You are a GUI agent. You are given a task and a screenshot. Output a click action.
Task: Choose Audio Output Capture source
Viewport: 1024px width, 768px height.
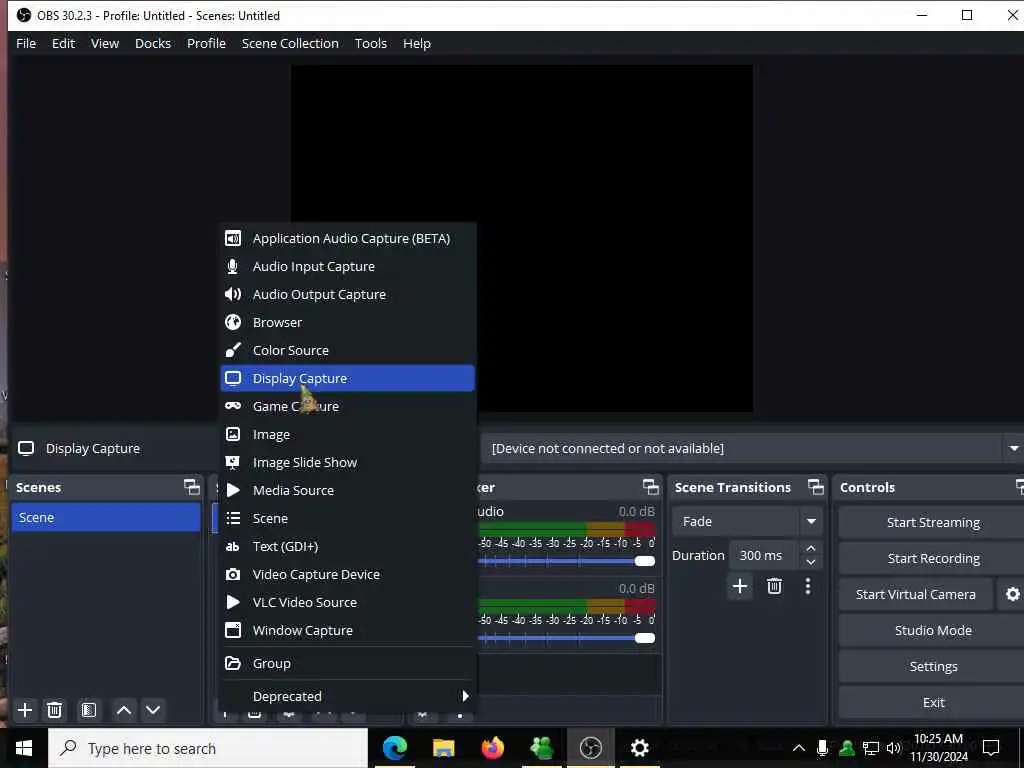[x=347, y=295]
